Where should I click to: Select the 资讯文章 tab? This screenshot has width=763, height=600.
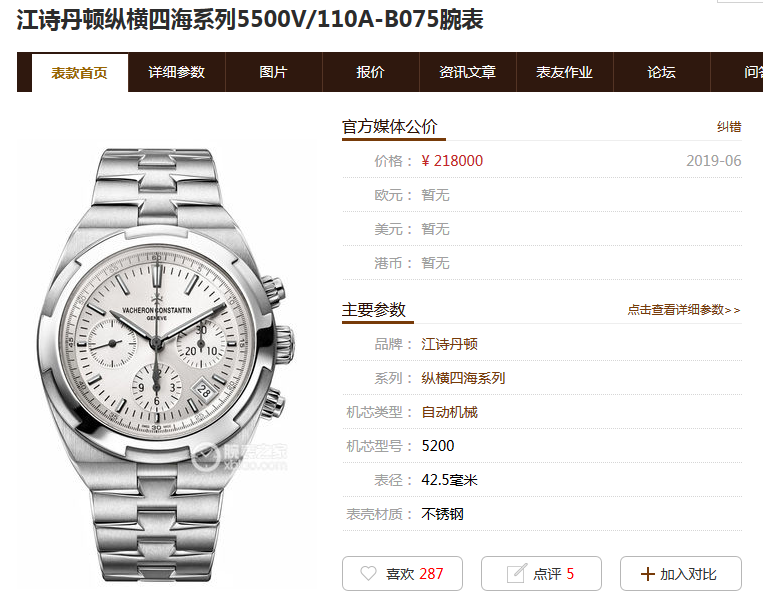click(467, 72)
